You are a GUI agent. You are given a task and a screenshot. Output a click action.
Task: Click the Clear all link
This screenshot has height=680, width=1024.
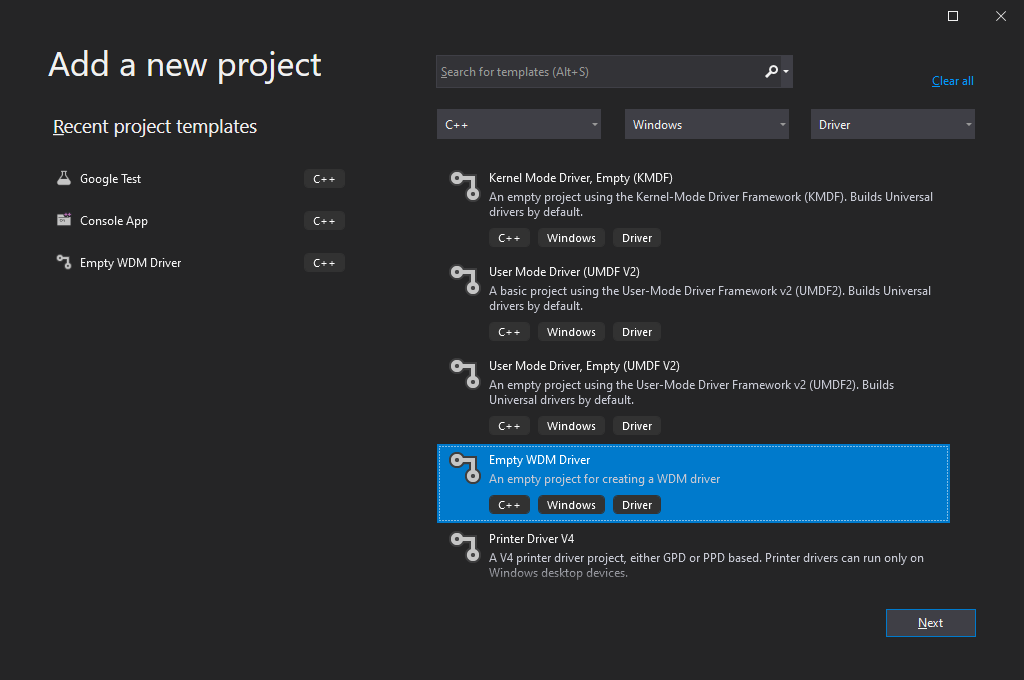click(x=952, y=81)
